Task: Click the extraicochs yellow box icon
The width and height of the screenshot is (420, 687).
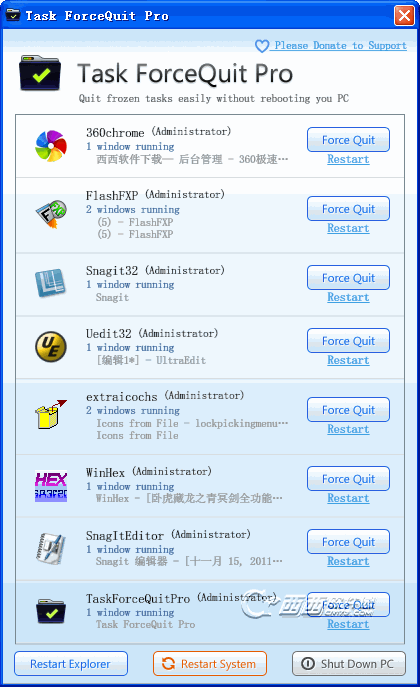Action: tap(51, 414)
